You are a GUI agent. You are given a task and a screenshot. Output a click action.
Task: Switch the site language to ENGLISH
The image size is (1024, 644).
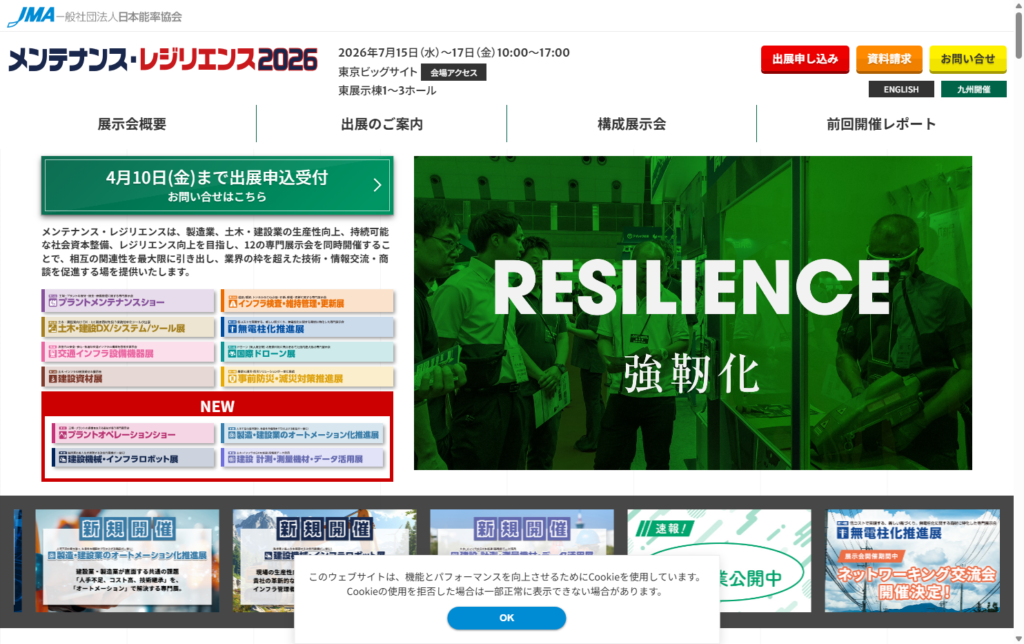tap(901, 89)
